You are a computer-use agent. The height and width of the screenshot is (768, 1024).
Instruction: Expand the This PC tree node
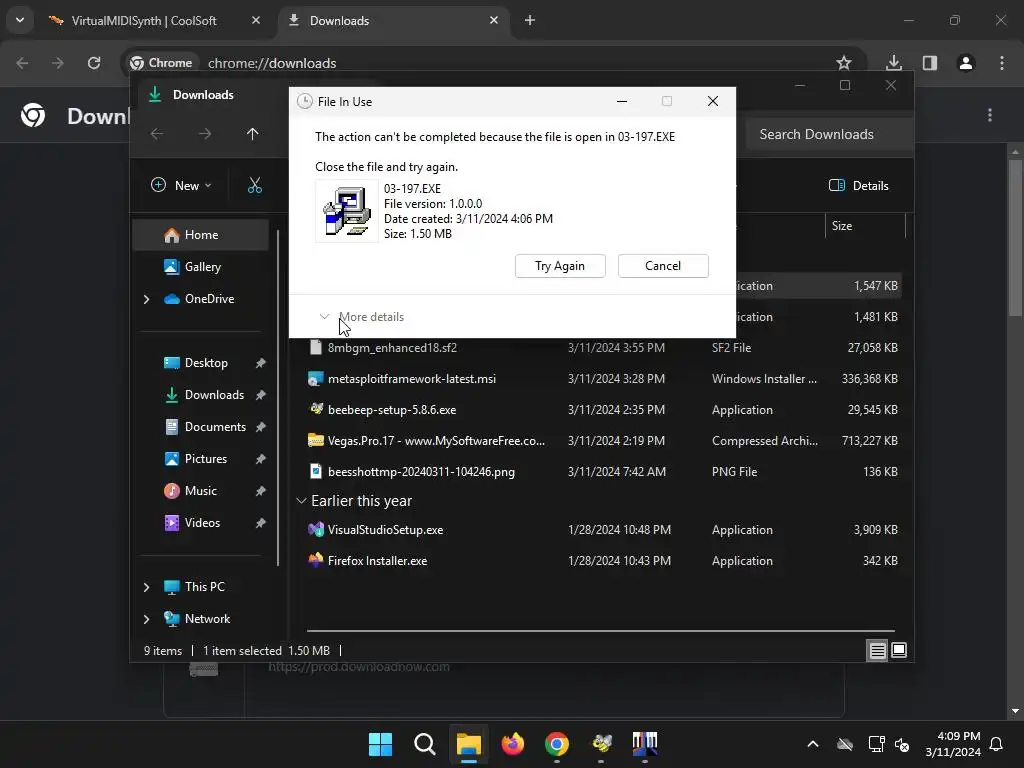click(x=146, y=587)
